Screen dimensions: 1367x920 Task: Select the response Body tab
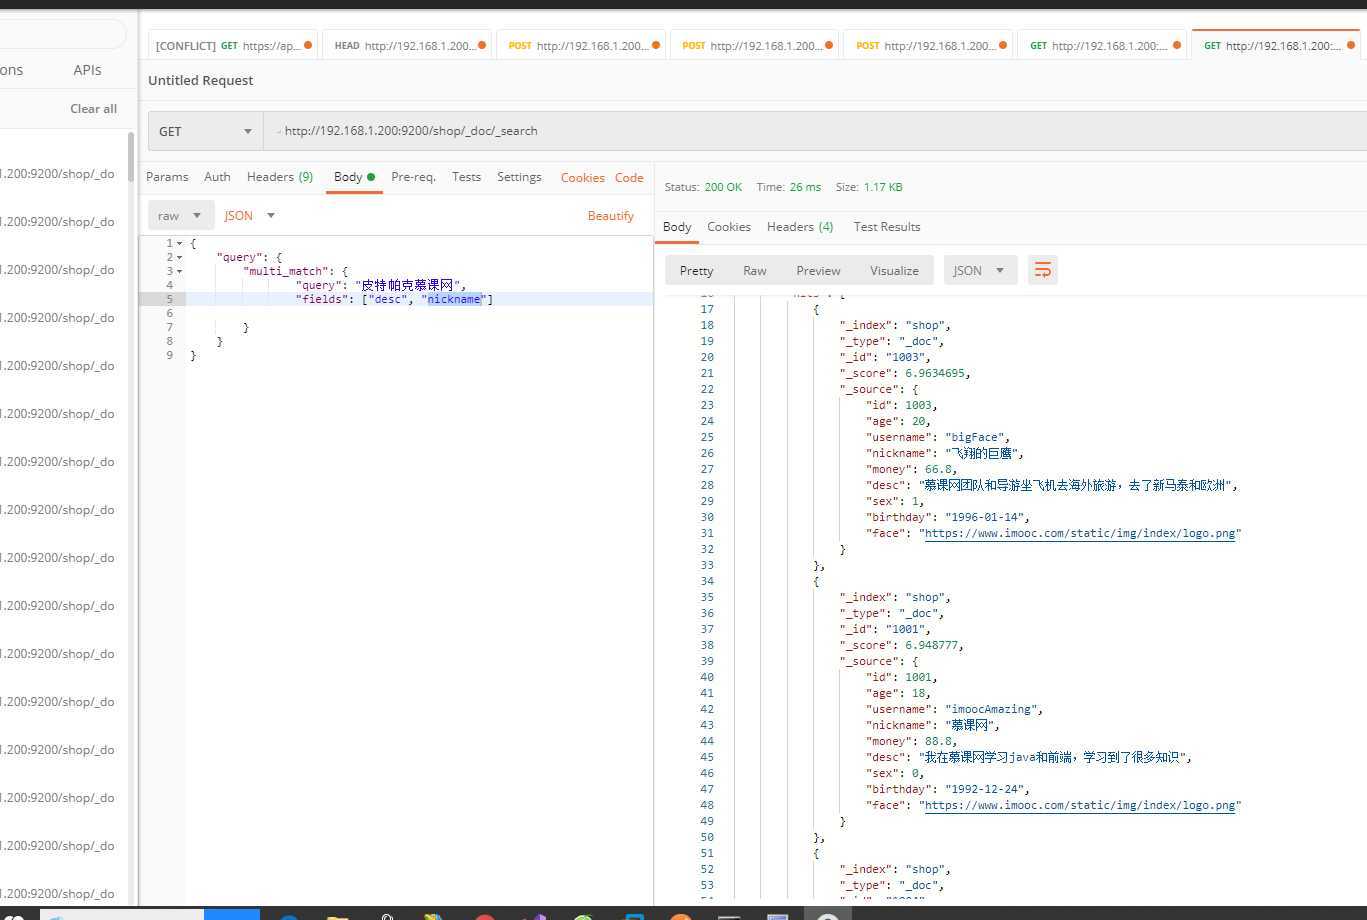click(x=677, y=227)
